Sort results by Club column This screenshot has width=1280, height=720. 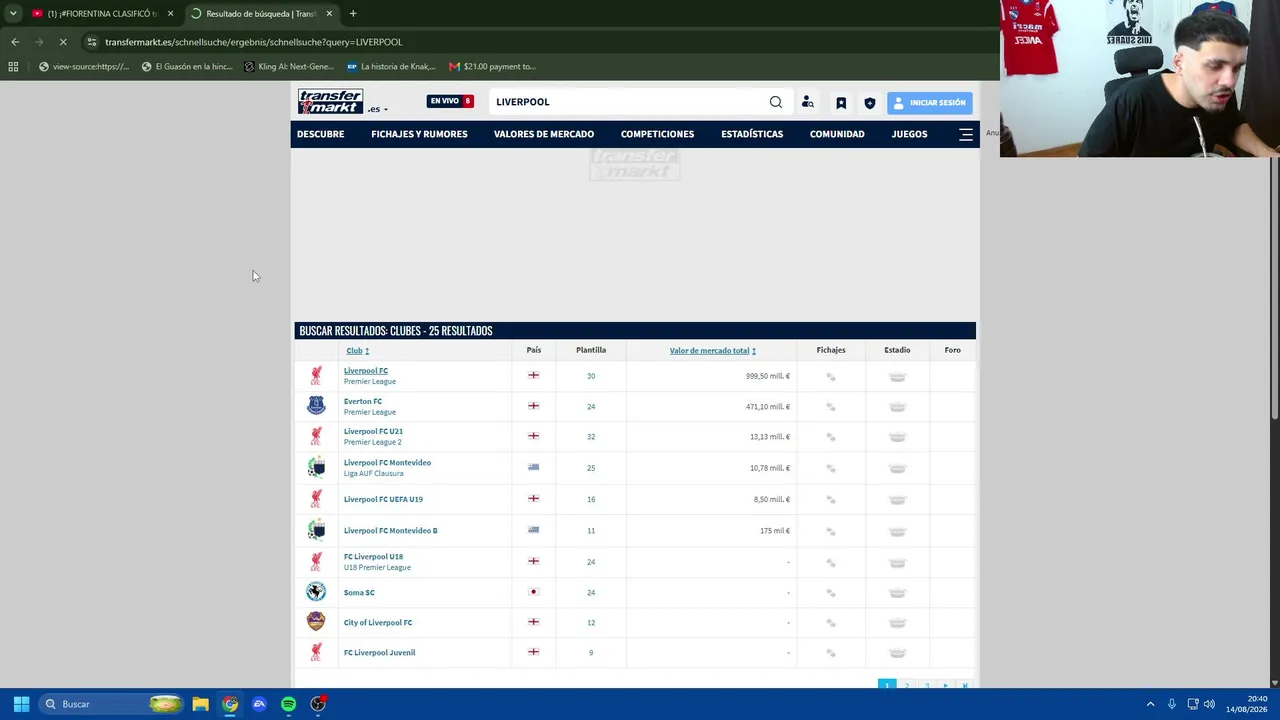click(357, 351)
